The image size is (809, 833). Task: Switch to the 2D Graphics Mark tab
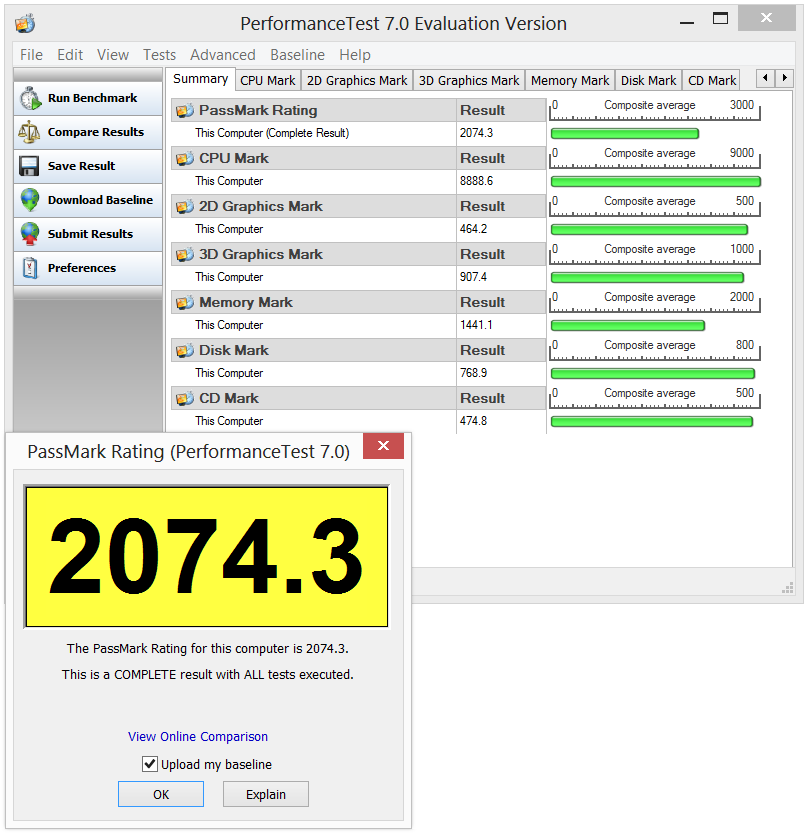[357, 80]
